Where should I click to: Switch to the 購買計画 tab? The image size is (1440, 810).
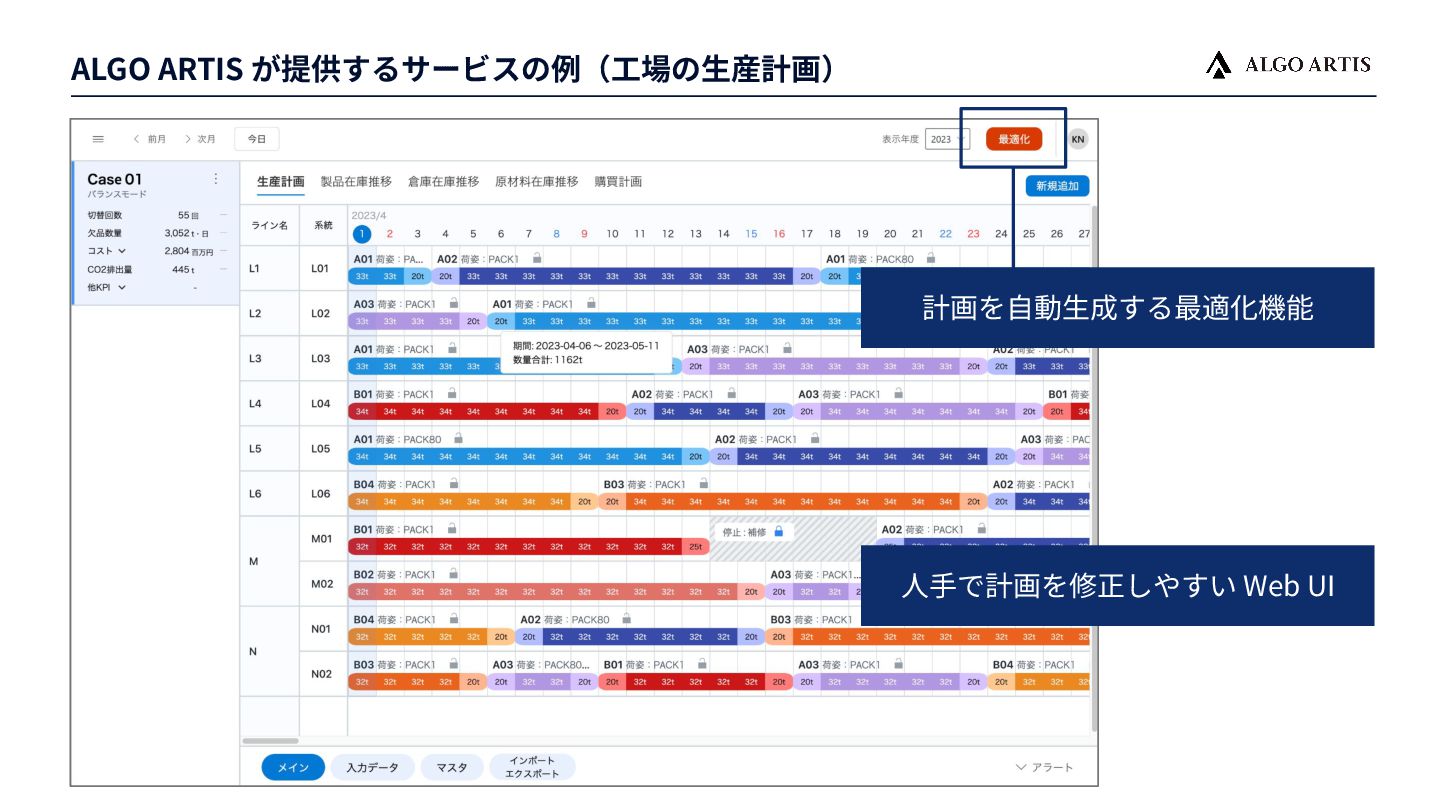click(x=618, y=182)
